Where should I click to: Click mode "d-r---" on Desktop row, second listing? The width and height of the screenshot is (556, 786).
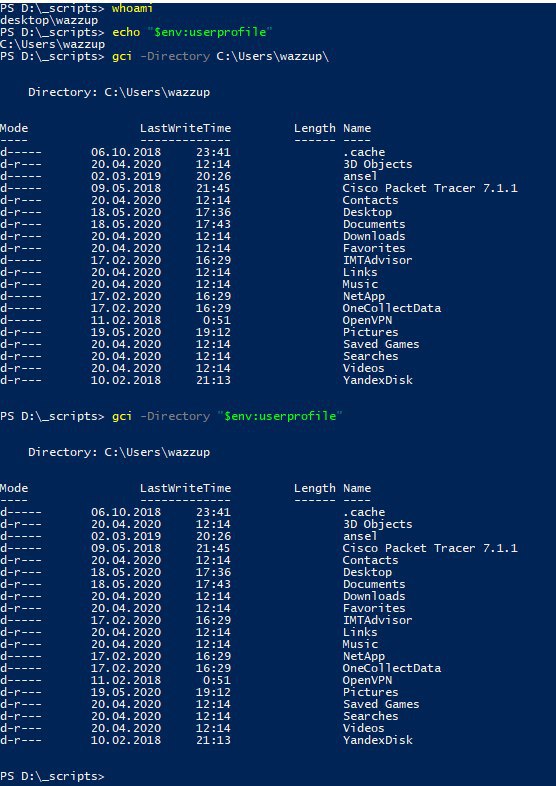21,572
